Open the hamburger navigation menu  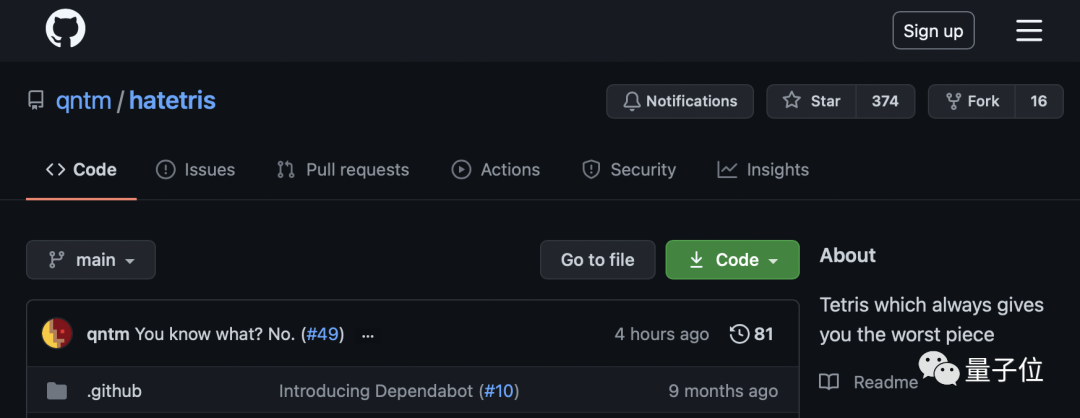coord(1029,31)
